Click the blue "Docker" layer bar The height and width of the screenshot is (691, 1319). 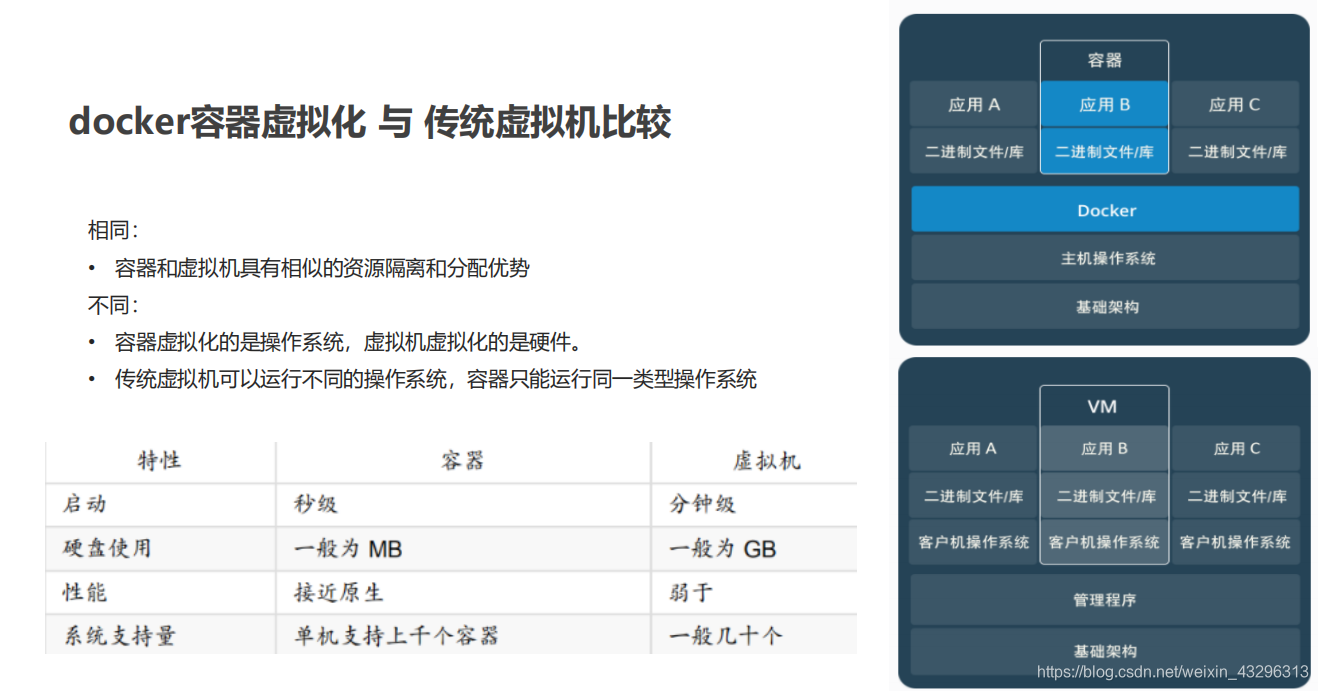pyautogui.click(x=1105, y=210)
